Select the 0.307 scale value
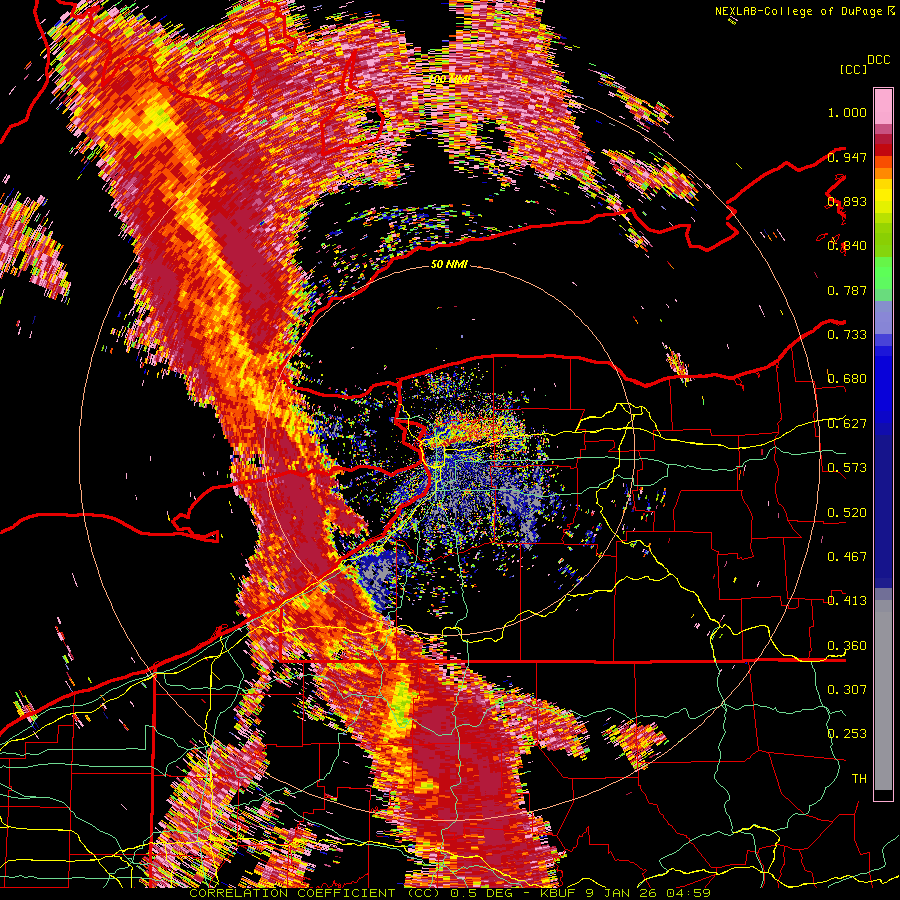Image resolution: width=900 pixels, height=900 pixels. [x=847, y=689]
